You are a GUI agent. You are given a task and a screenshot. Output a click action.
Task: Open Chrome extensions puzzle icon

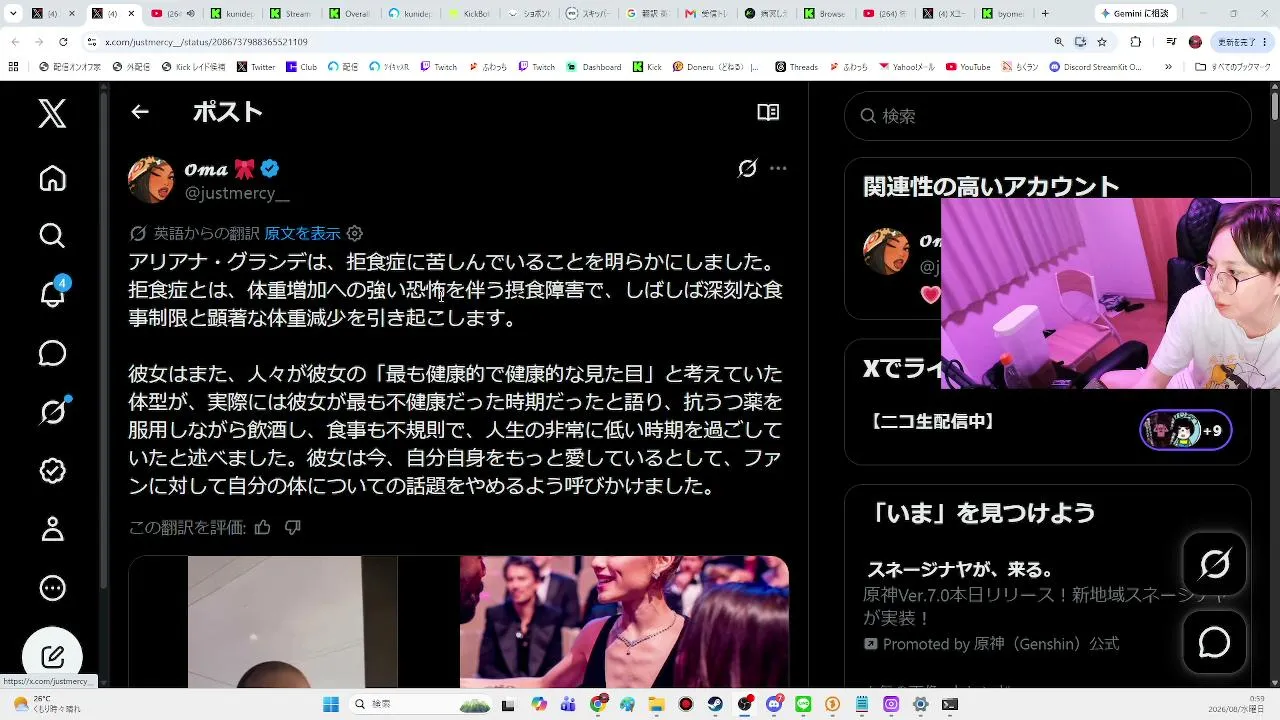pos(1136,42)
